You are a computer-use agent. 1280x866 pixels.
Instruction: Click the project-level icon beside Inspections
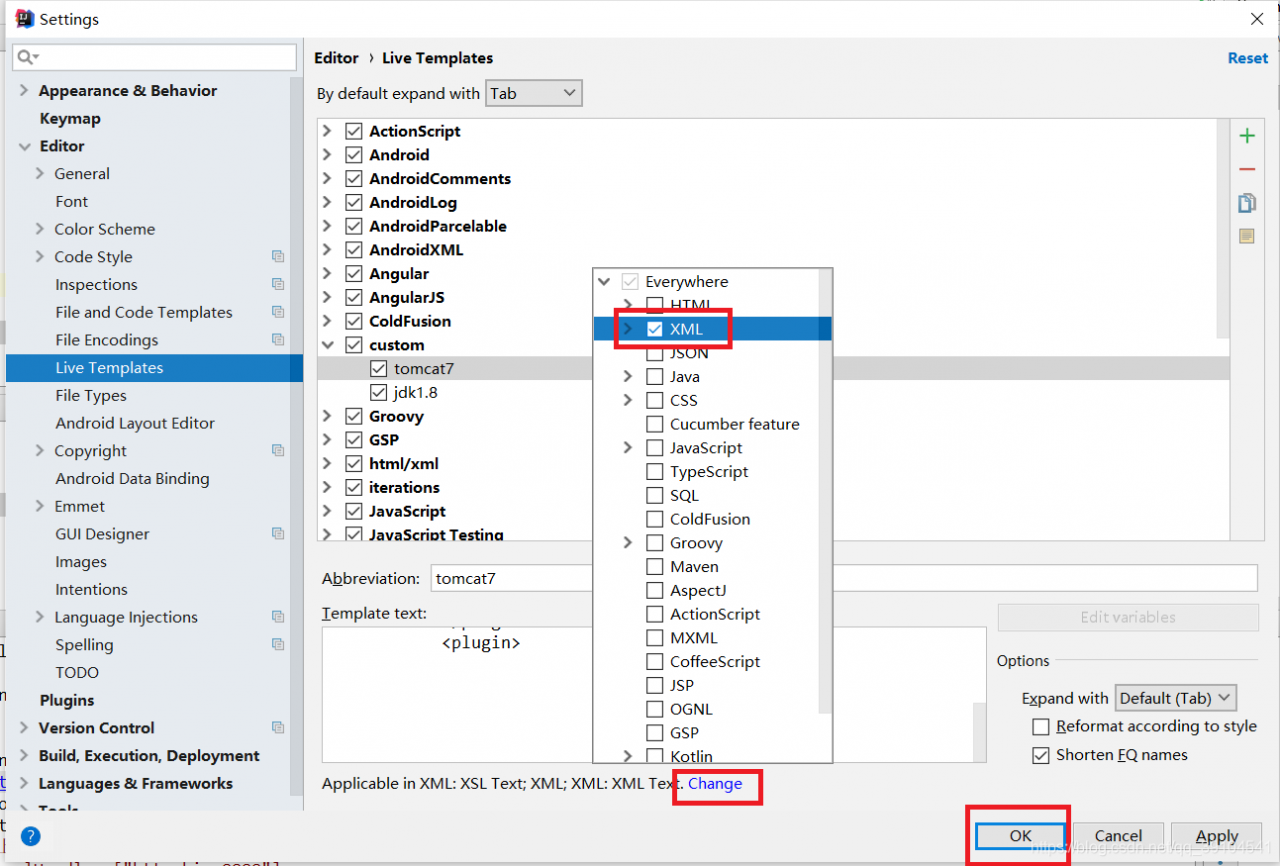[278, 285]
